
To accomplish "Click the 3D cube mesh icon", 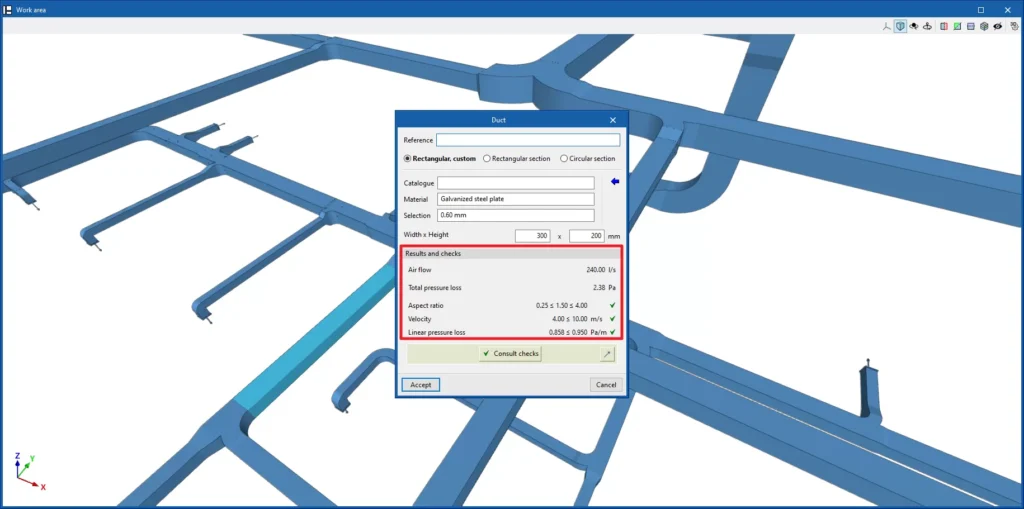I will [x=984, y=27].
